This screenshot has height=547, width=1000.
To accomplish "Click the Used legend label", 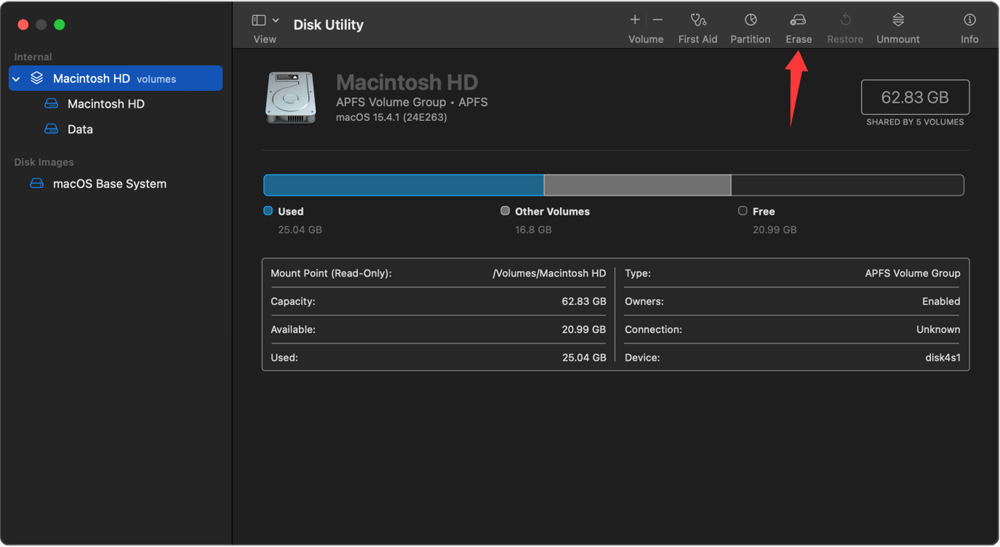I will pos(291,212).
